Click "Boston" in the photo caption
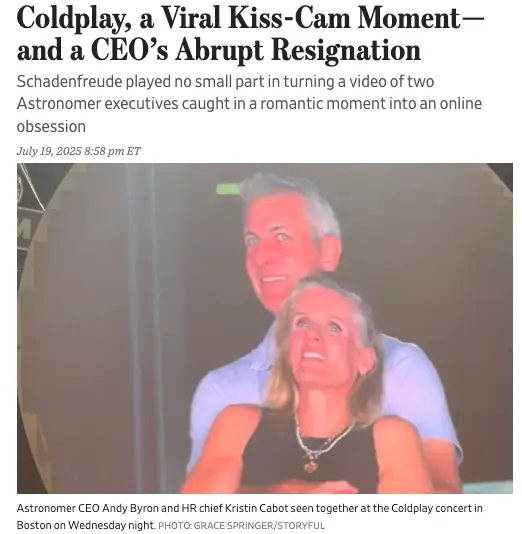The image size is (522, 534). coord(34,525)
